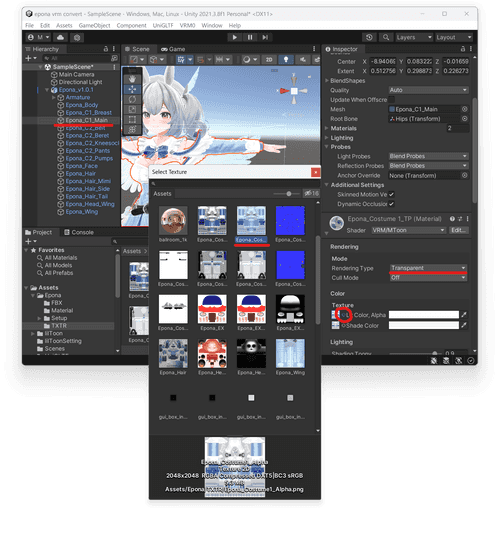Switch to the Game tab

(173, 49)
